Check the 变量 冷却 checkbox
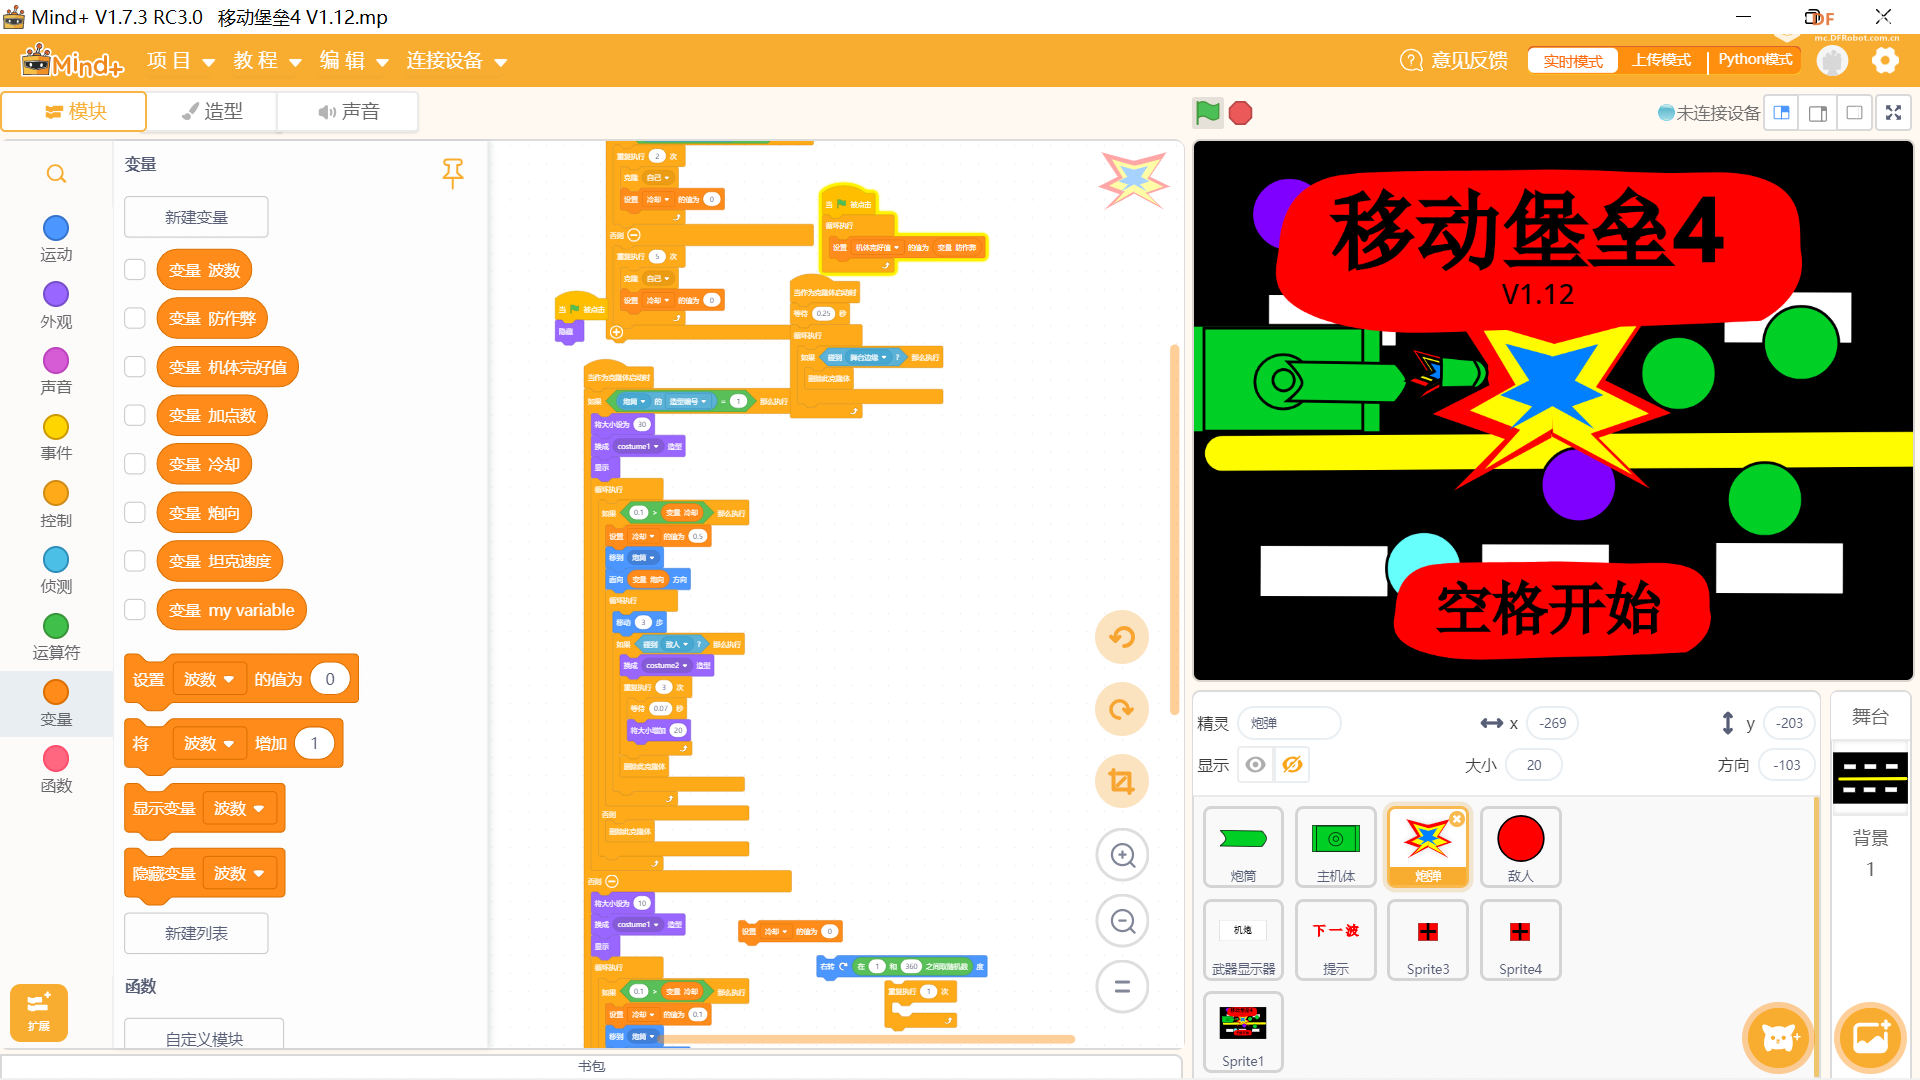This screenshot has height=1080, width=1920. 135,464
